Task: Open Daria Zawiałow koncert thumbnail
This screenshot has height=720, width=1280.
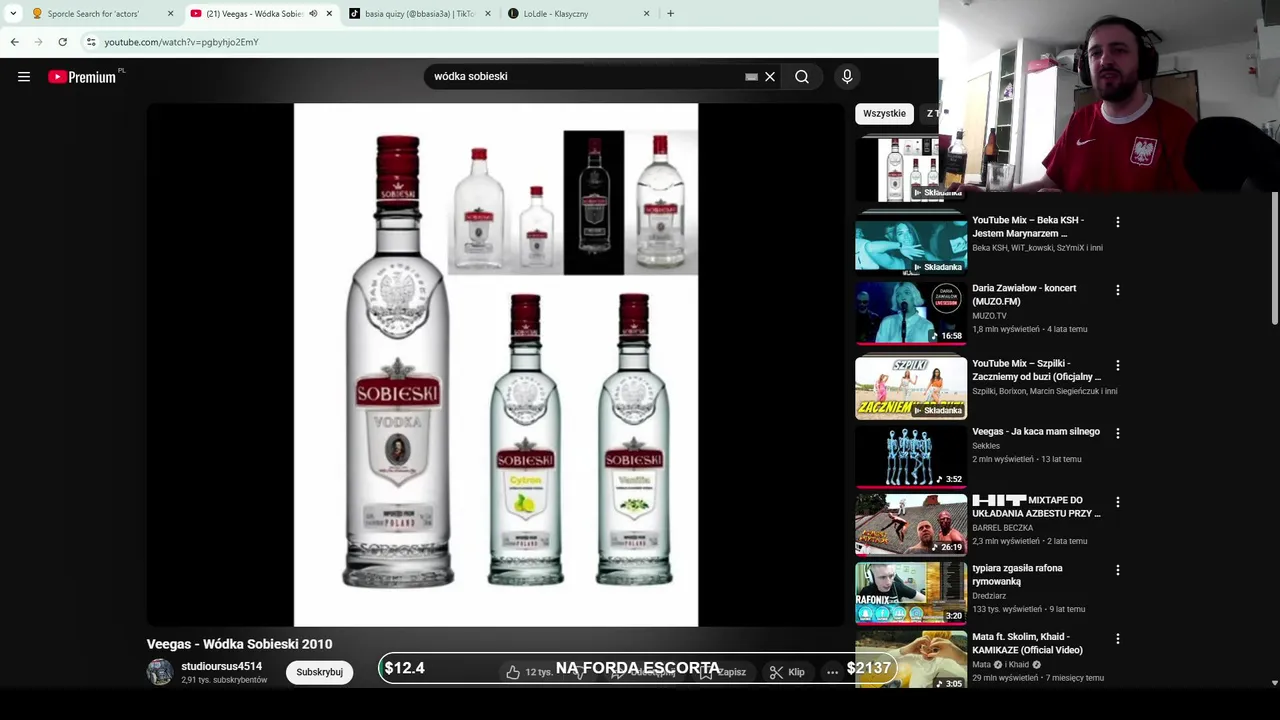Action: coord(911,313)
